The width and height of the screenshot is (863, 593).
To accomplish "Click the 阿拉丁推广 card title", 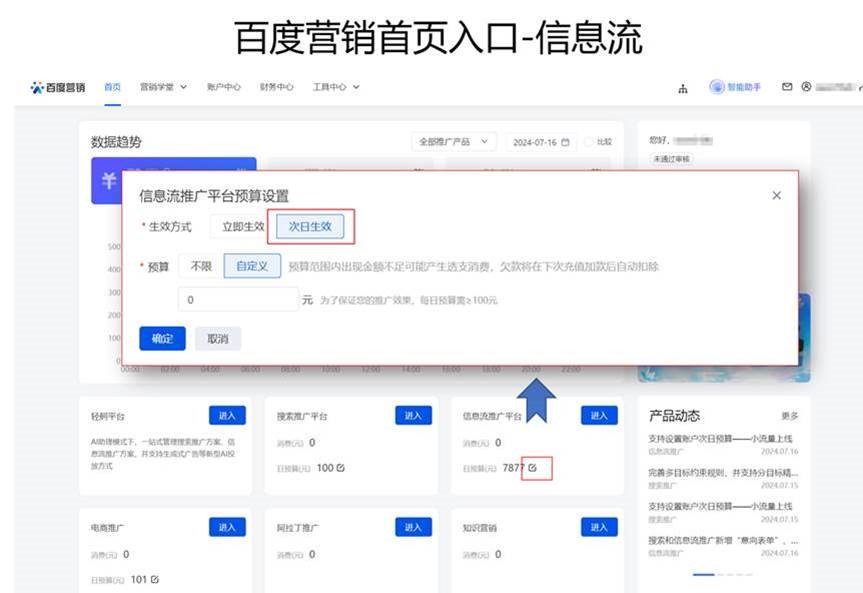I will (x=298, y=528).
